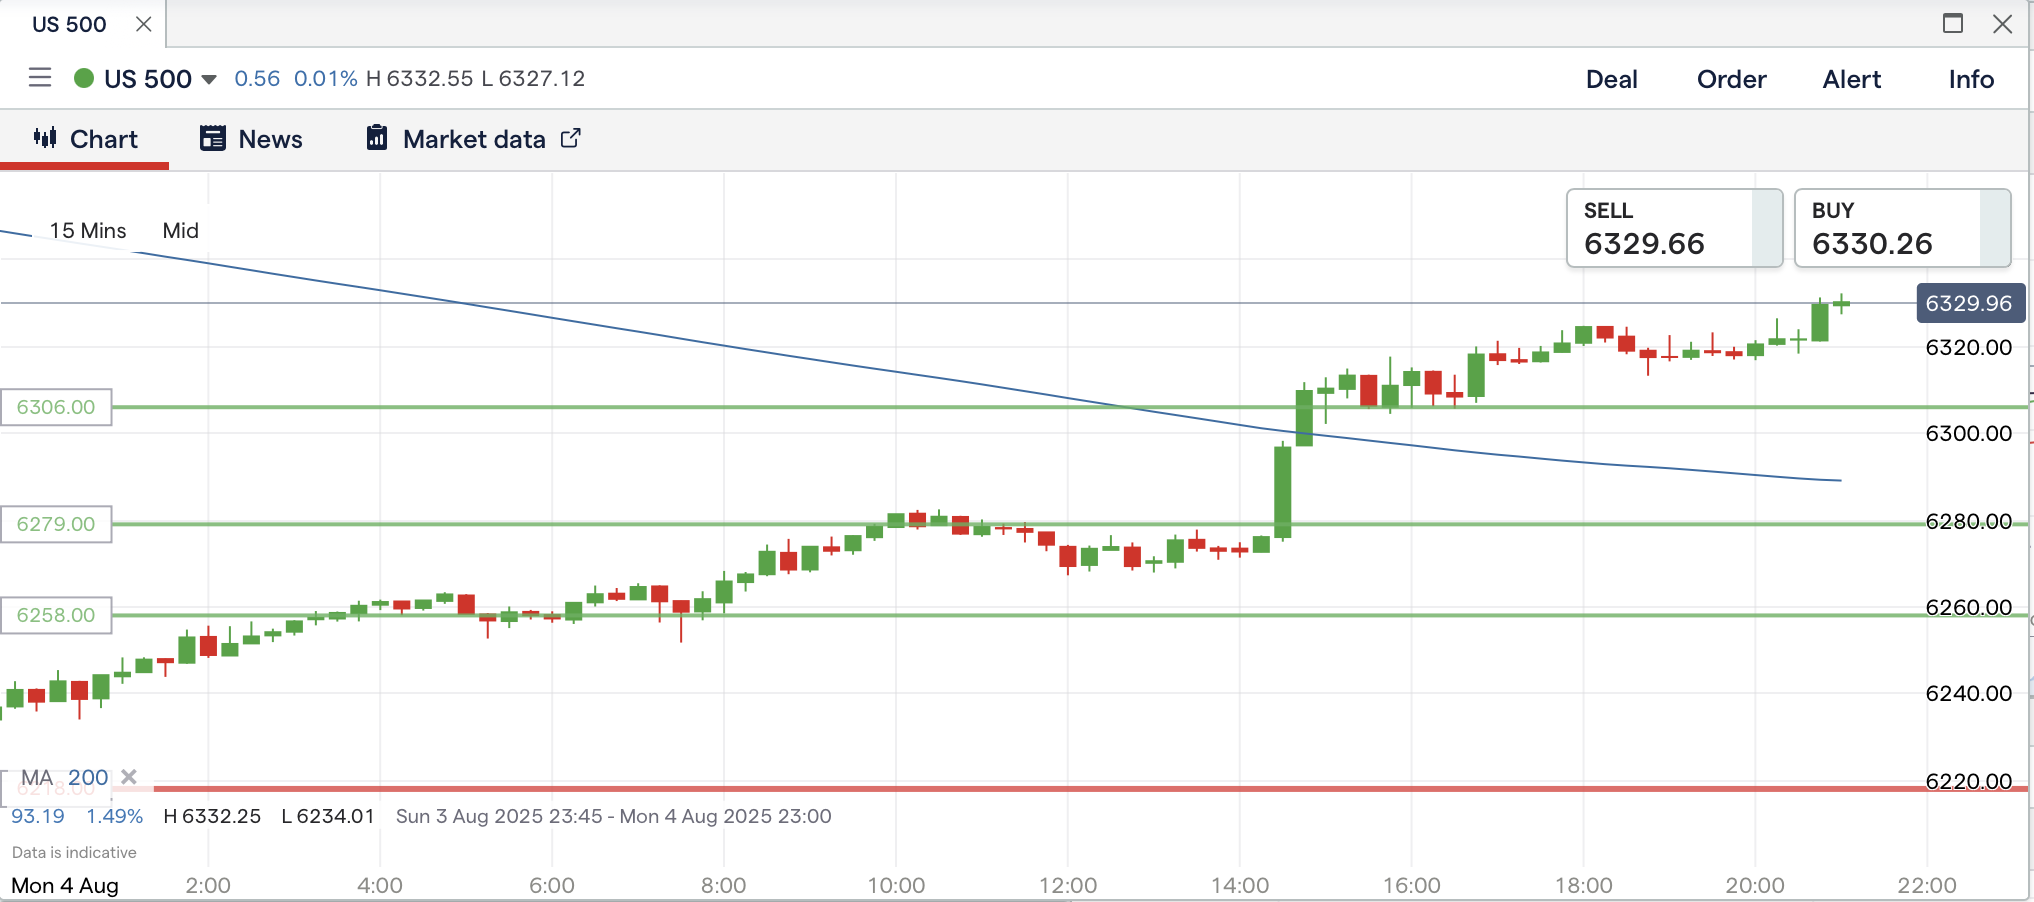Viewport: 2034px width, 902px height.
Task: Expand the US 500 market dropdown
Action: point(209,79)
